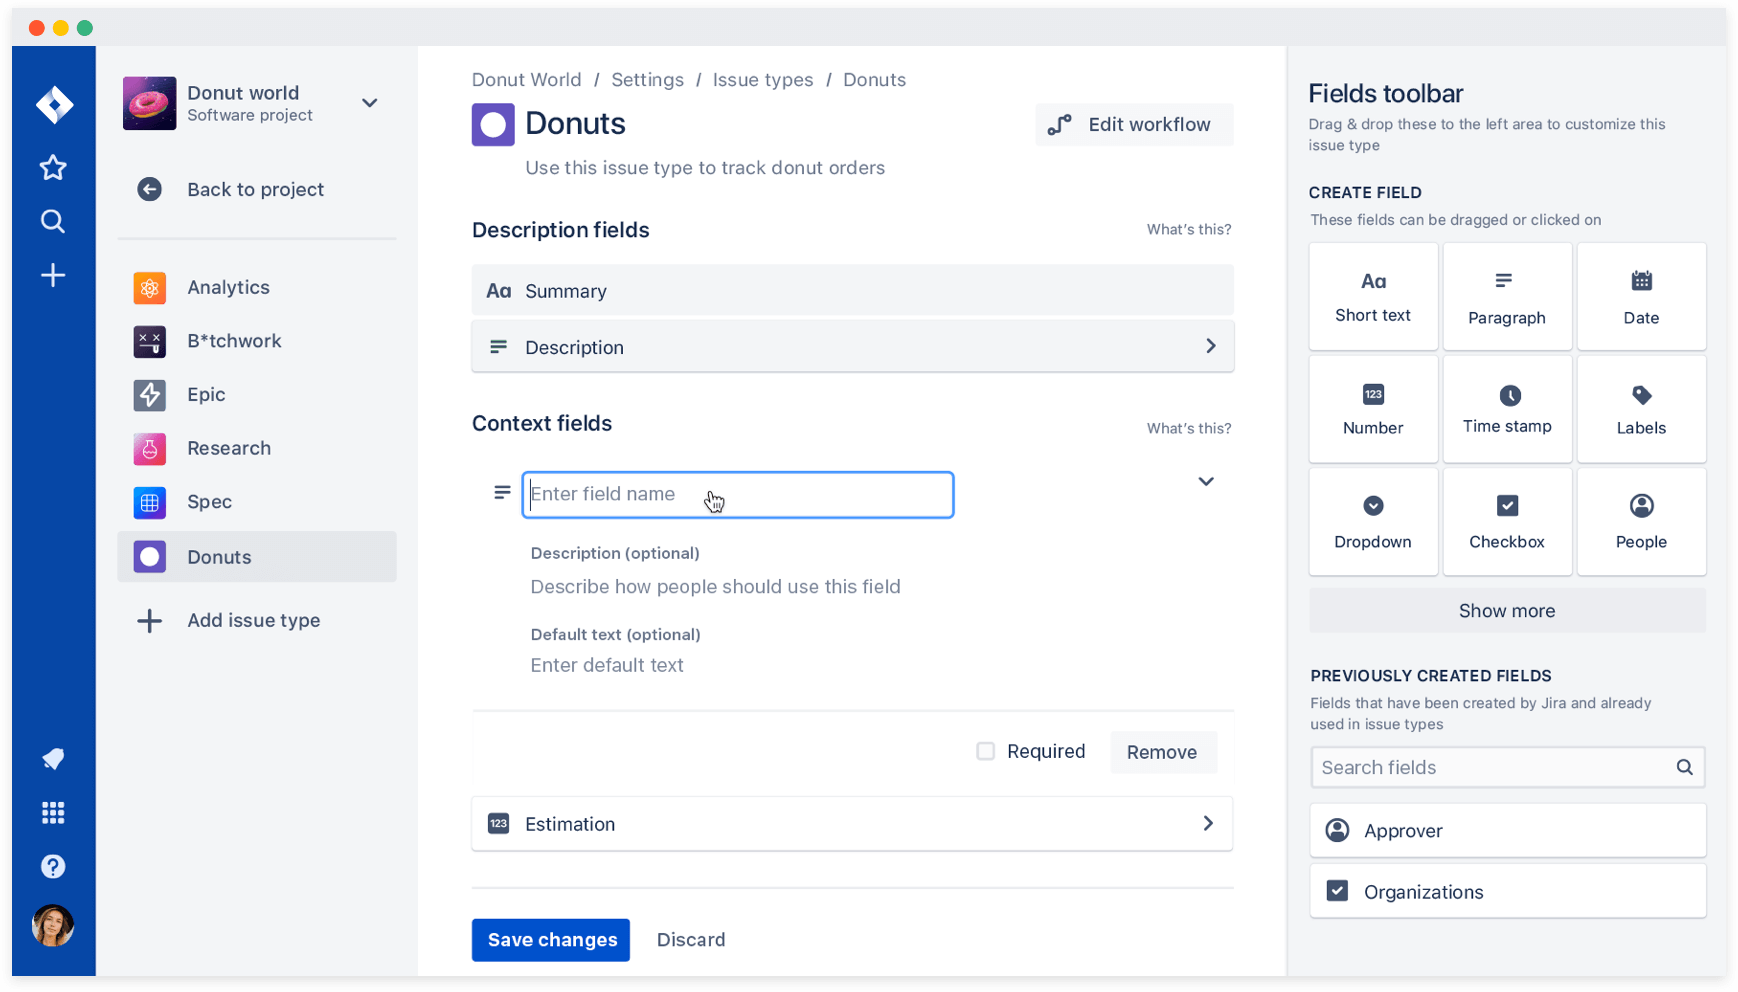Add a Short text field
Image resolution: width=1738 pixels, height=992 pixels.
(x=1373, y=296)
